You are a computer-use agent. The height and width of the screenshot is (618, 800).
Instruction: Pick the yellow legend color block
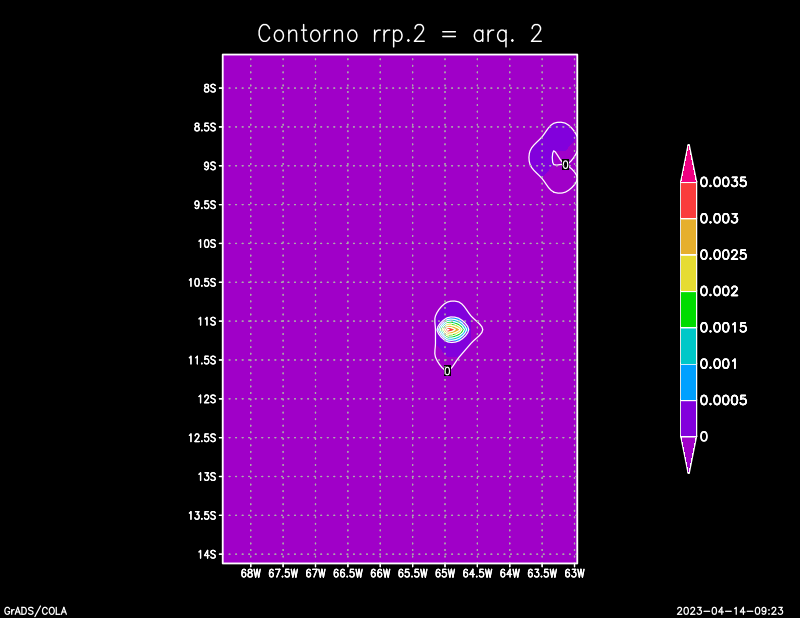click(x=688, y=272)
